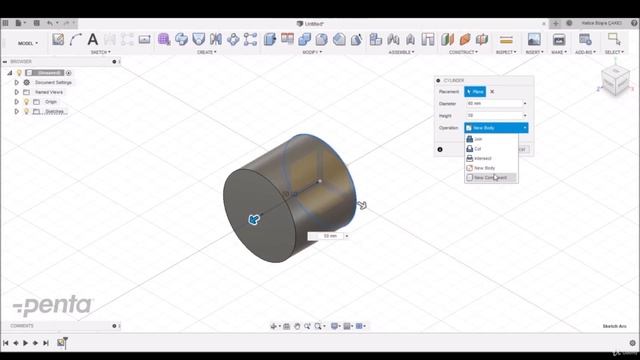640x360 pixels.
Task: Expand the Sketches folder node
Action: click(17, 111)
